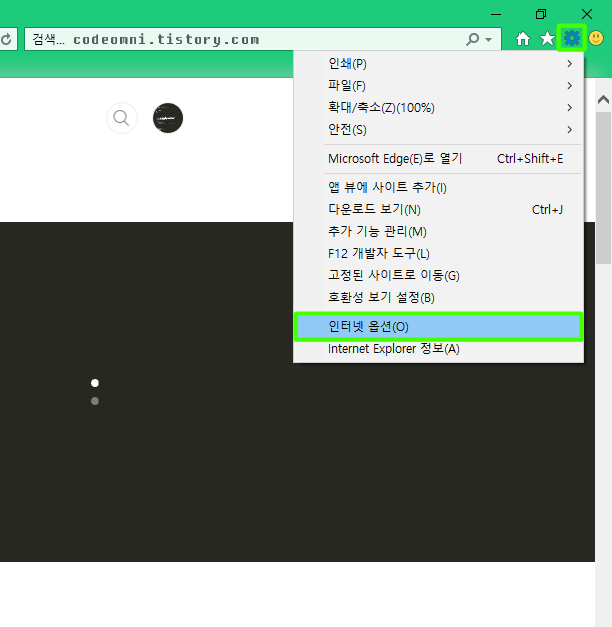Screen dimensions: 612x627
Task: Open Favorites star icon
Action: (547, 39)
